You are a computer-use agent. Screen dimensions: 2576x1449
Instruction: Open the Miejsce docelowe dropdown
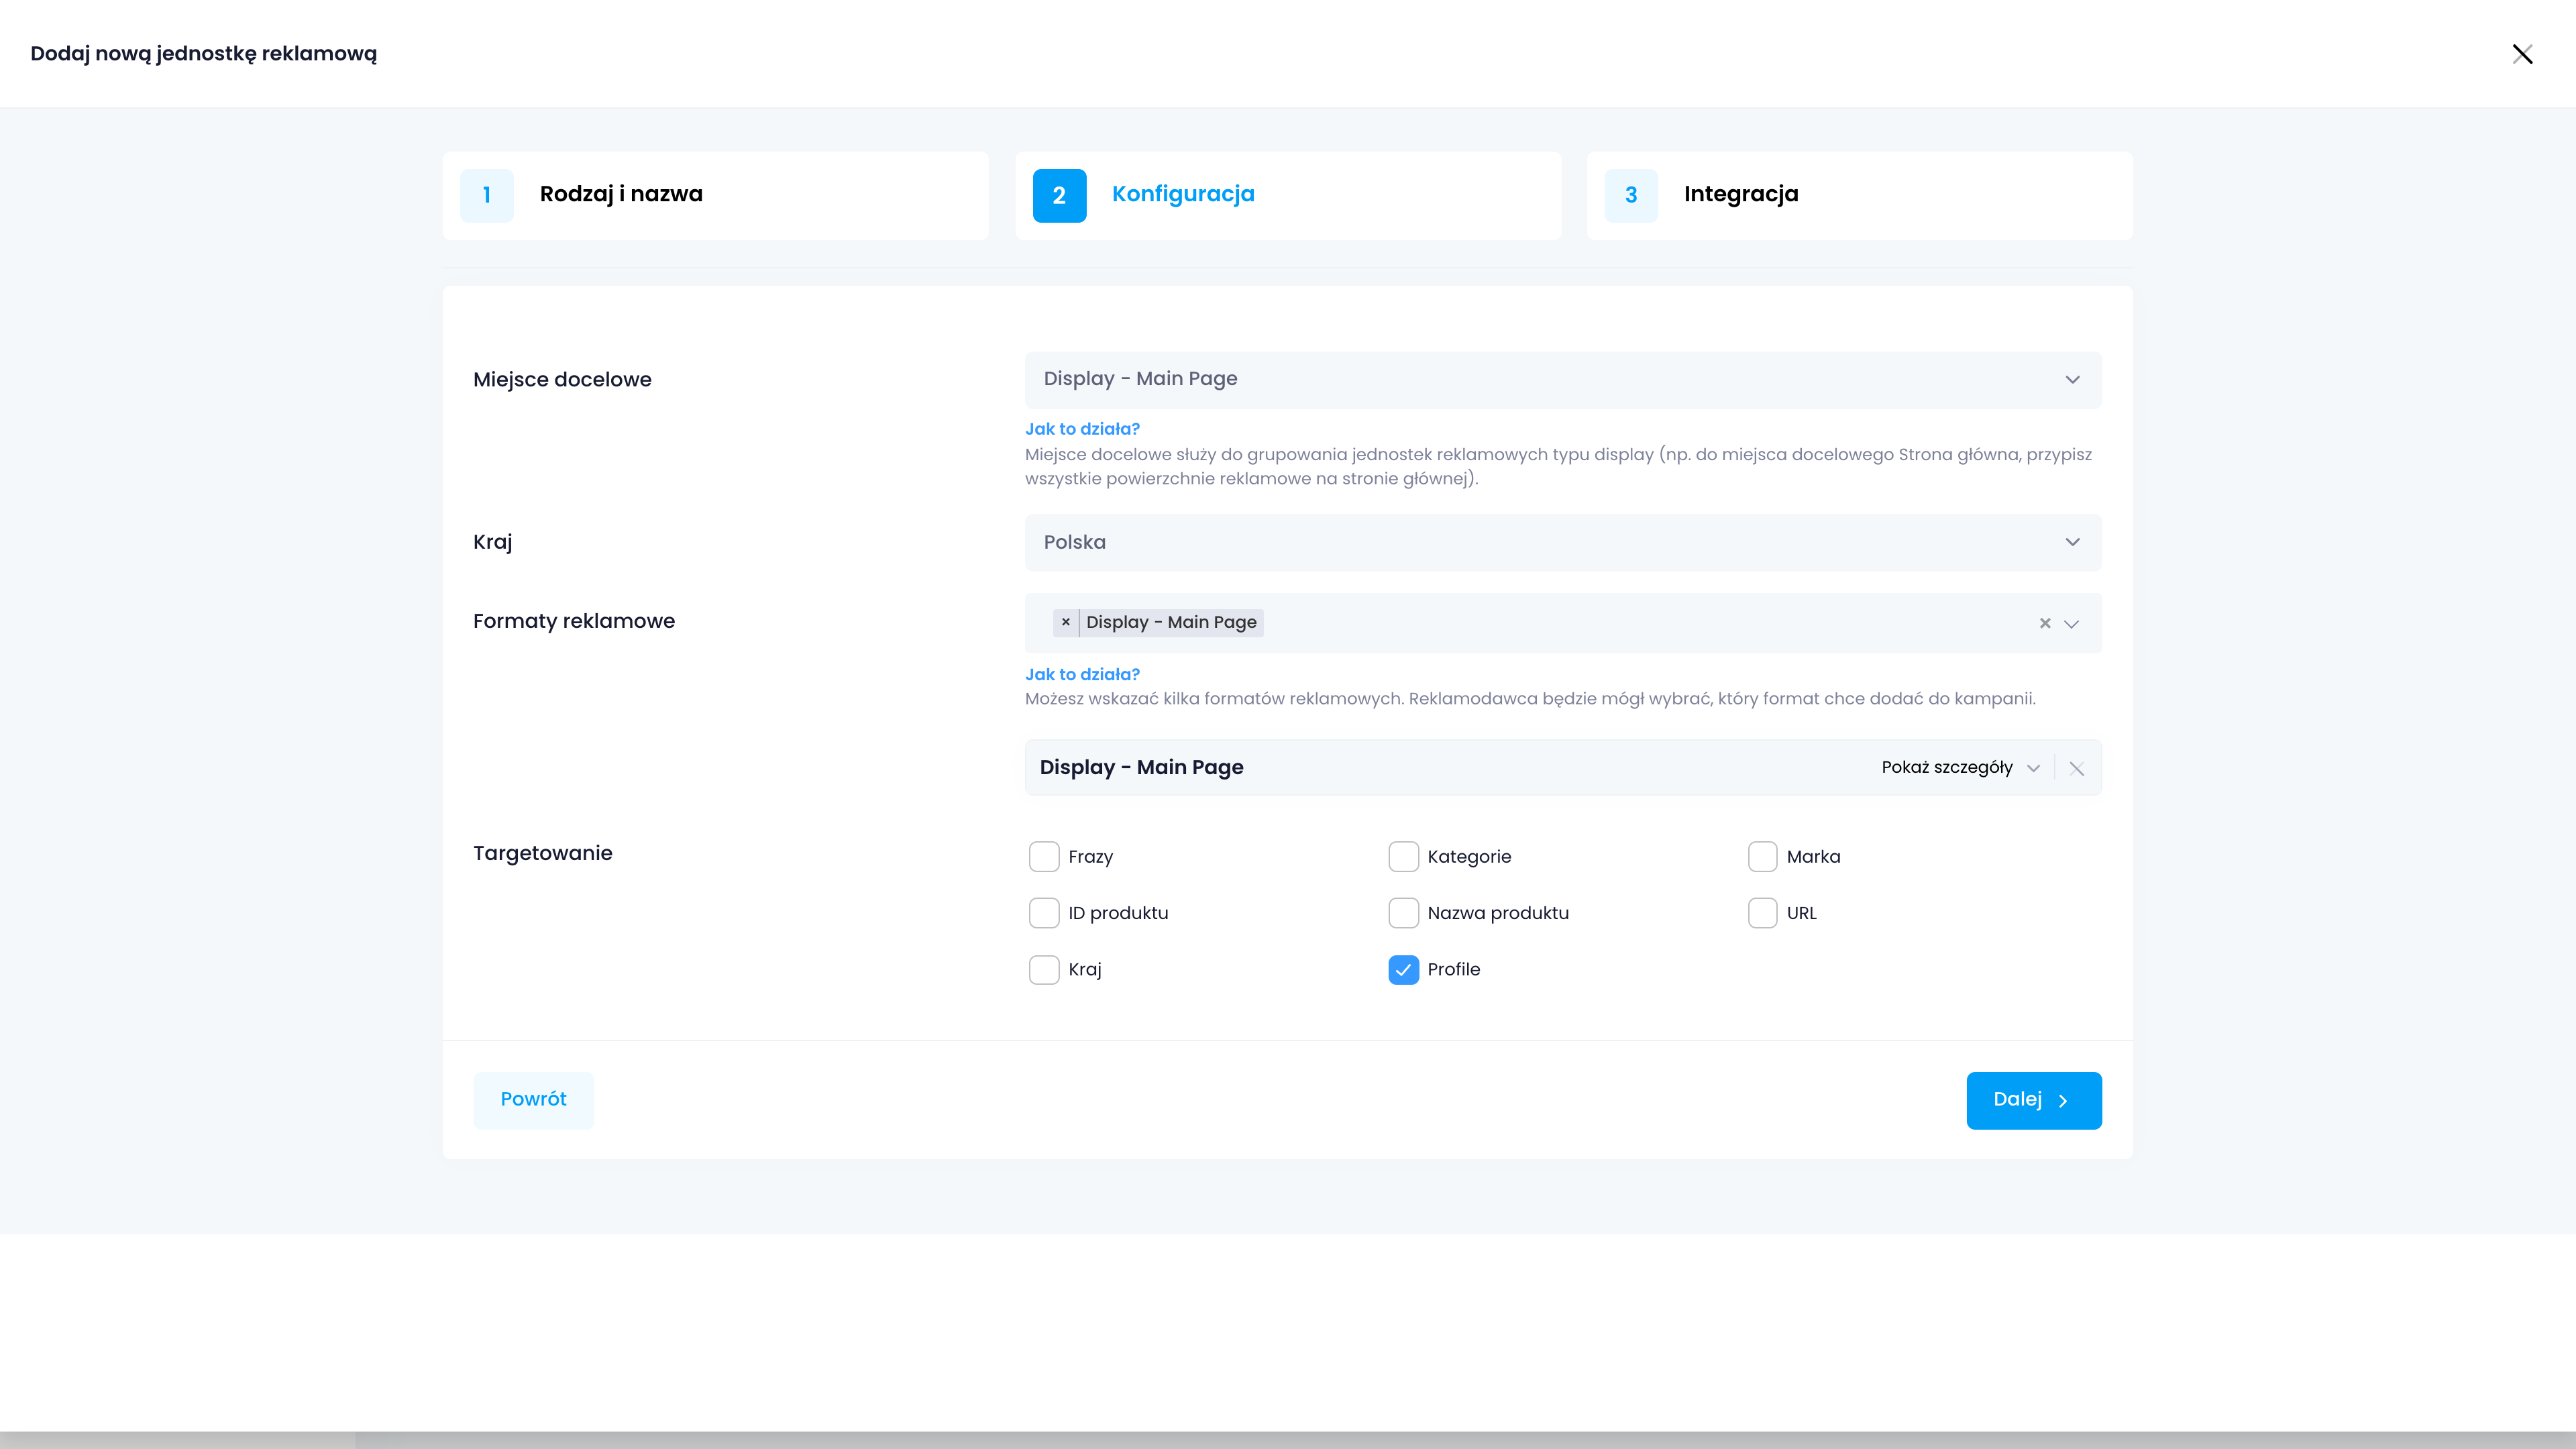[1562, 379]
